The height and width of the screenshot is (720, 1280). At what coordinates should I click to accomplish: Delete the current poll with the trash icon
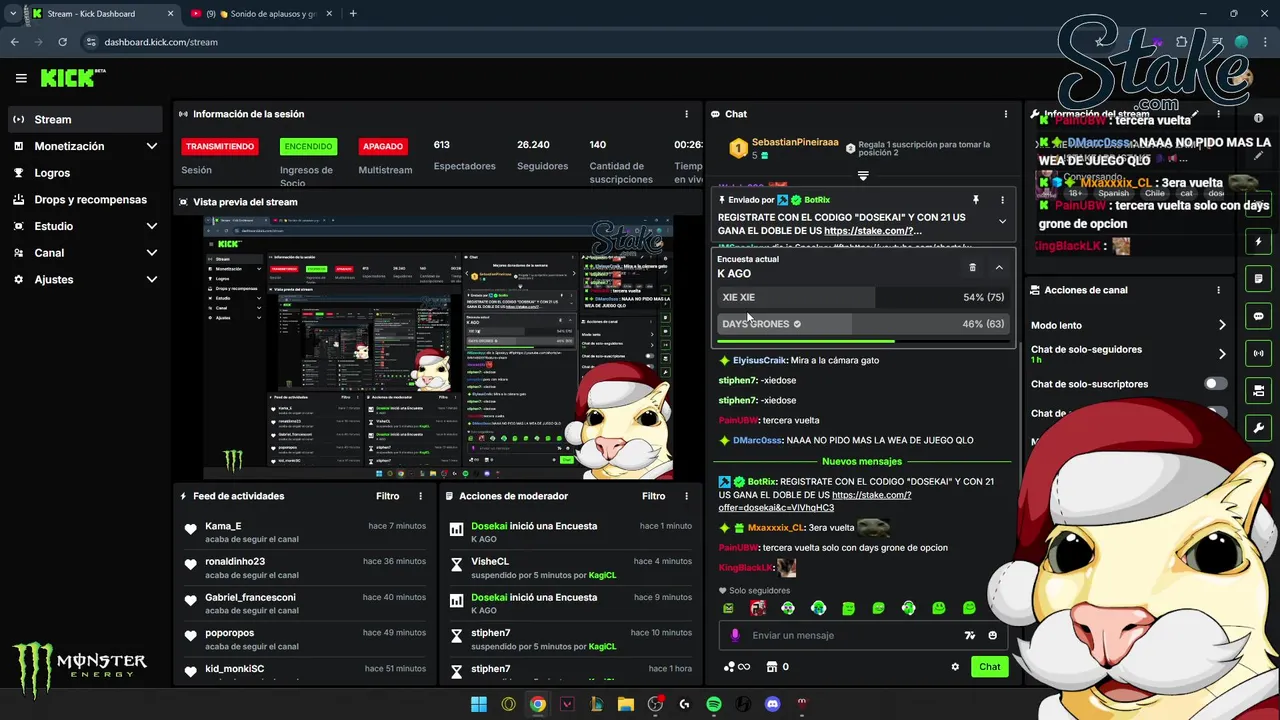[x=972, y=267]
